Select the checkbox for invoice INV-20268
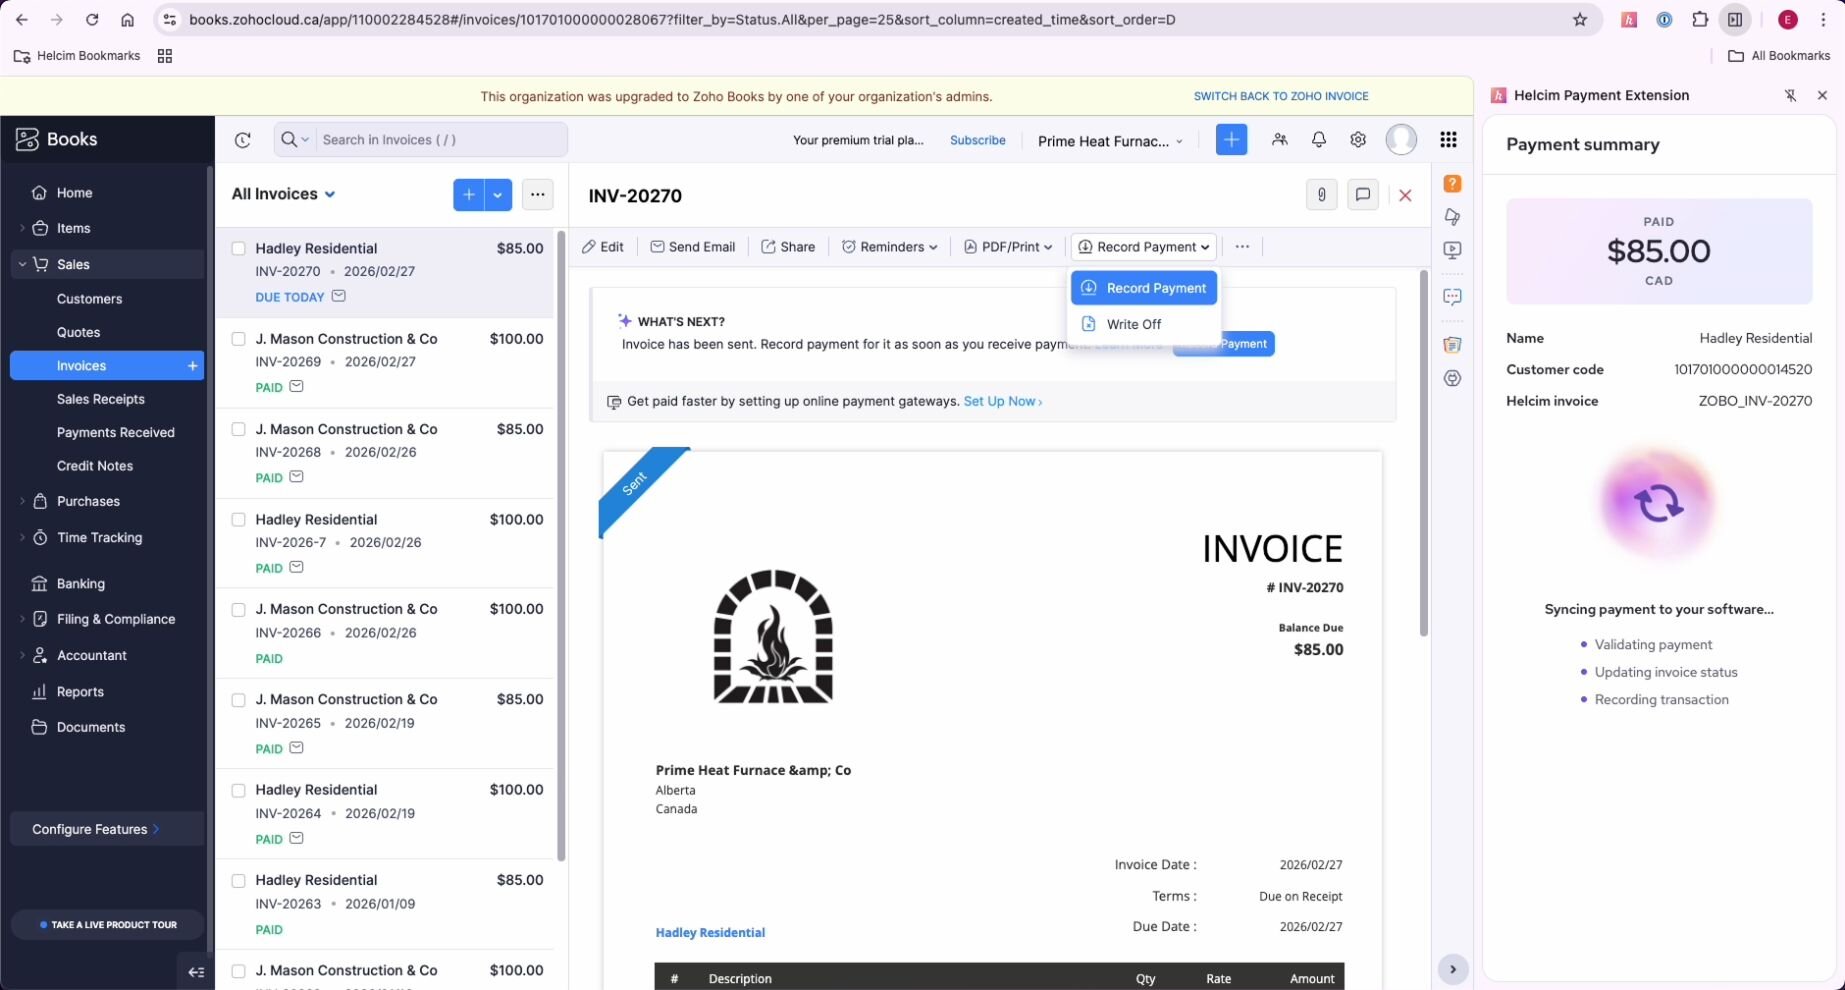The width and height of the screenshot is (1845, 990). point(238,429)
